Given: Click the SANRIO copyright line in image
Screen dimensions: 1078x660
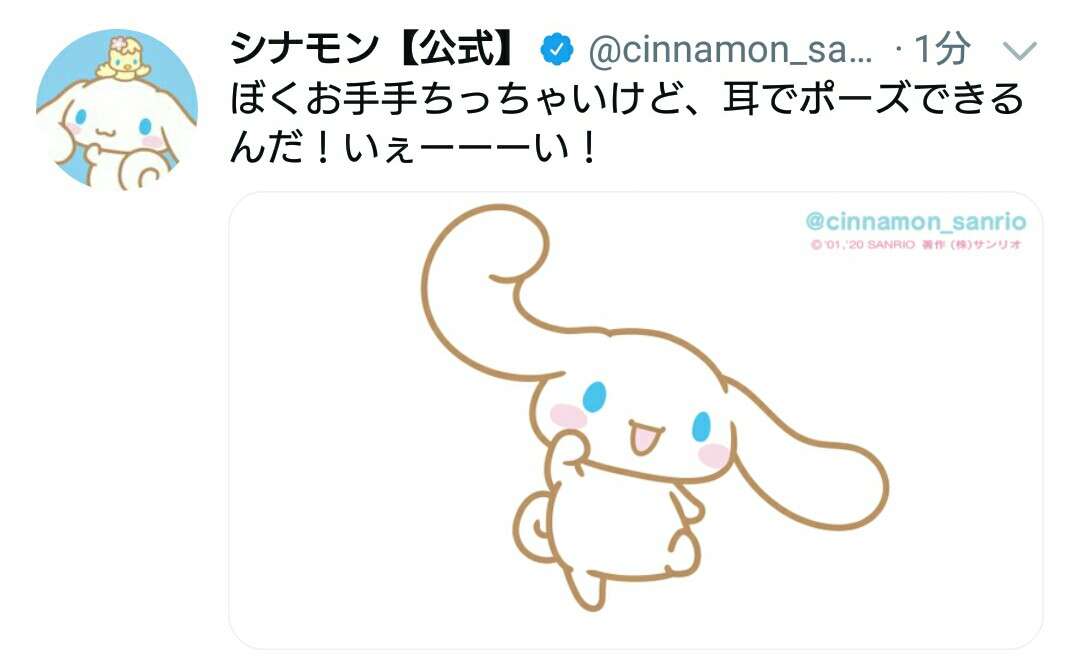Looking at the screenshot, I should [x=916, y=245].
